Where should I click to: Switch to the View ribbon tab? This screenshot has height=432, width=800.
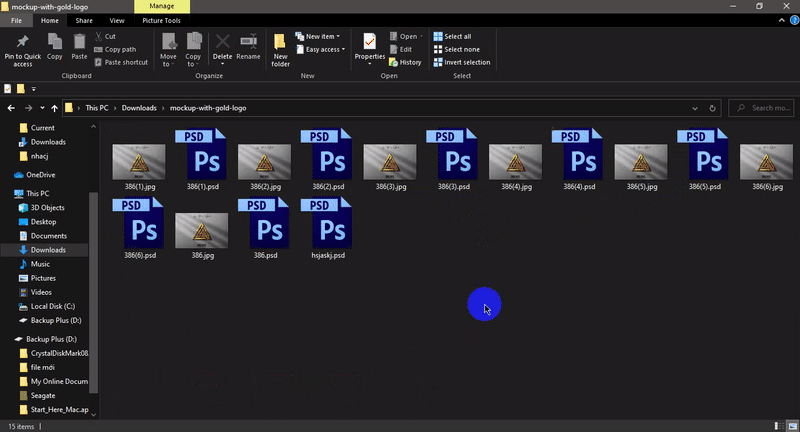pos(117,20)
